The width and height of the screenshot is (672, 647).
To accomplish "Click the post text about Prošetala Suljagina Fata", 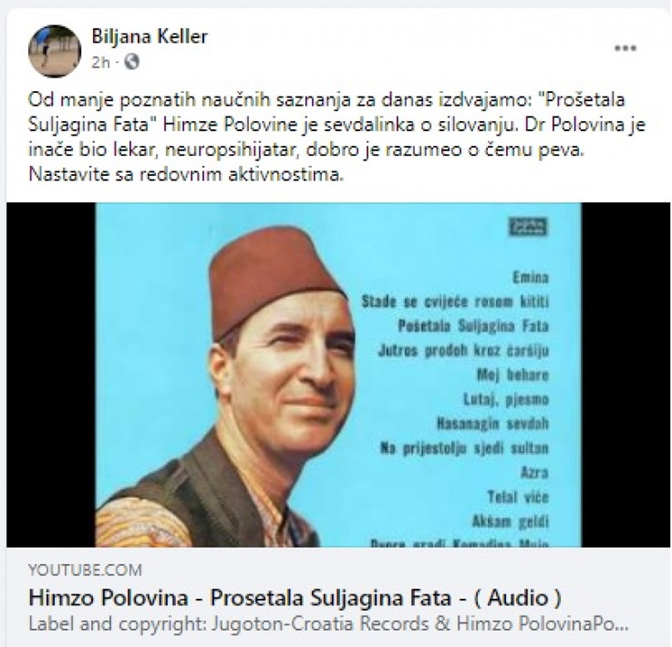I will [x=336, y=137].
